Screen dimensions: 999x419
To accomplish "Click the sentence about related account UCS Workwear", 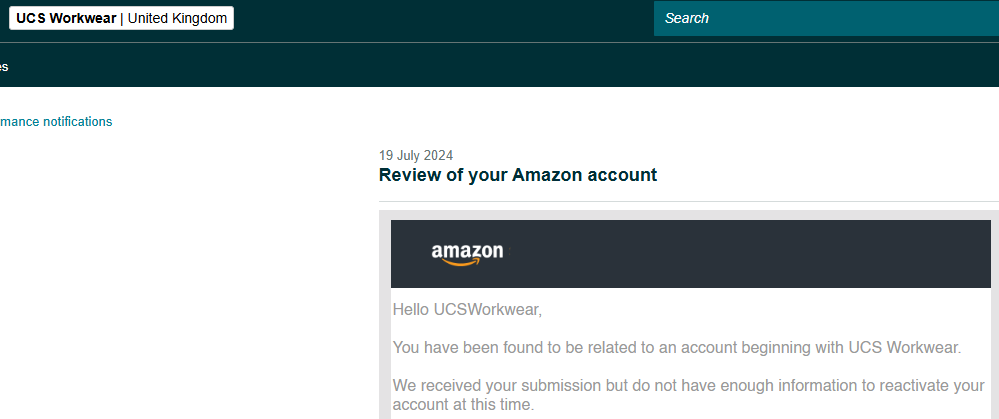I will point(677,348).
